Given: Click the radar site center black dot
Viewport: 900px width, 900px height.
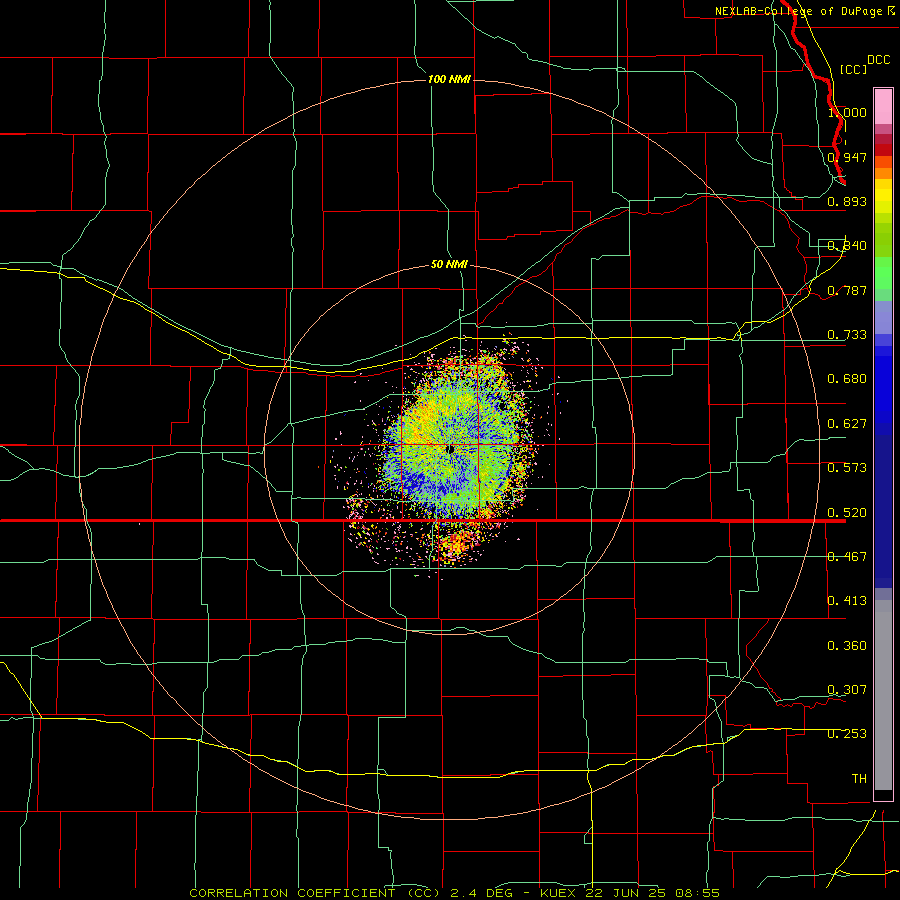Looking at the screenshot, I should (451, 449).
